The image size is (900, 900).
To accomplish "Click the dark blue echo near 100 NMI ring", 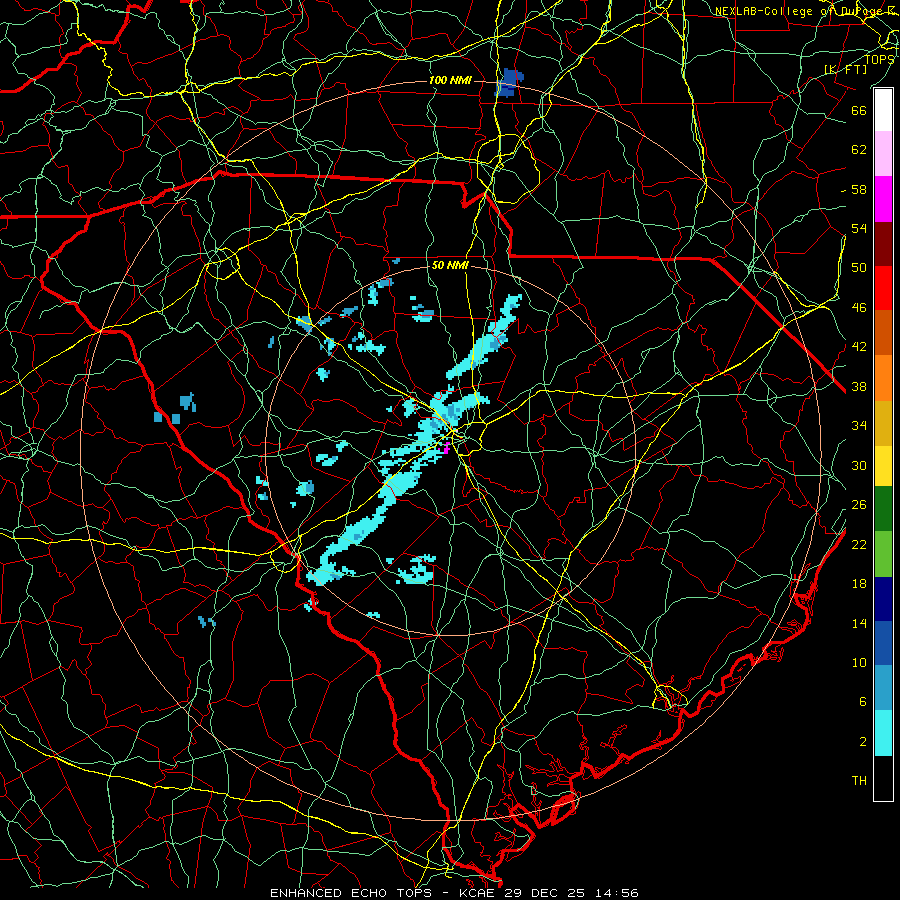I will click(509, 82).
